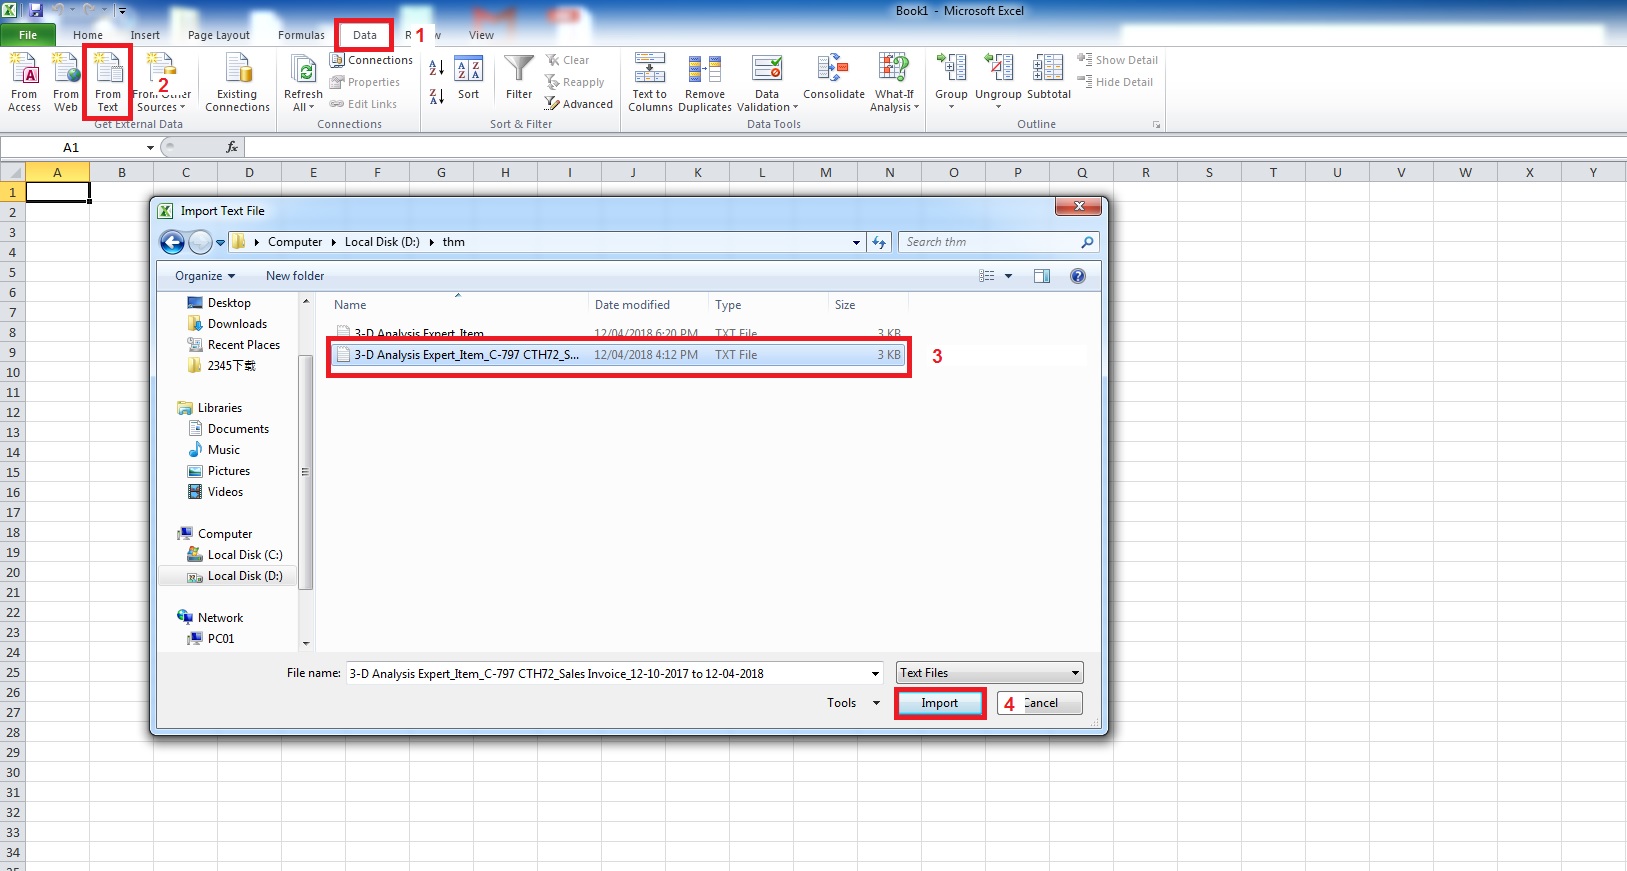The image size is (1627, 871).
Task: Sort files by Date modified column header
Action: coord(633,305)
